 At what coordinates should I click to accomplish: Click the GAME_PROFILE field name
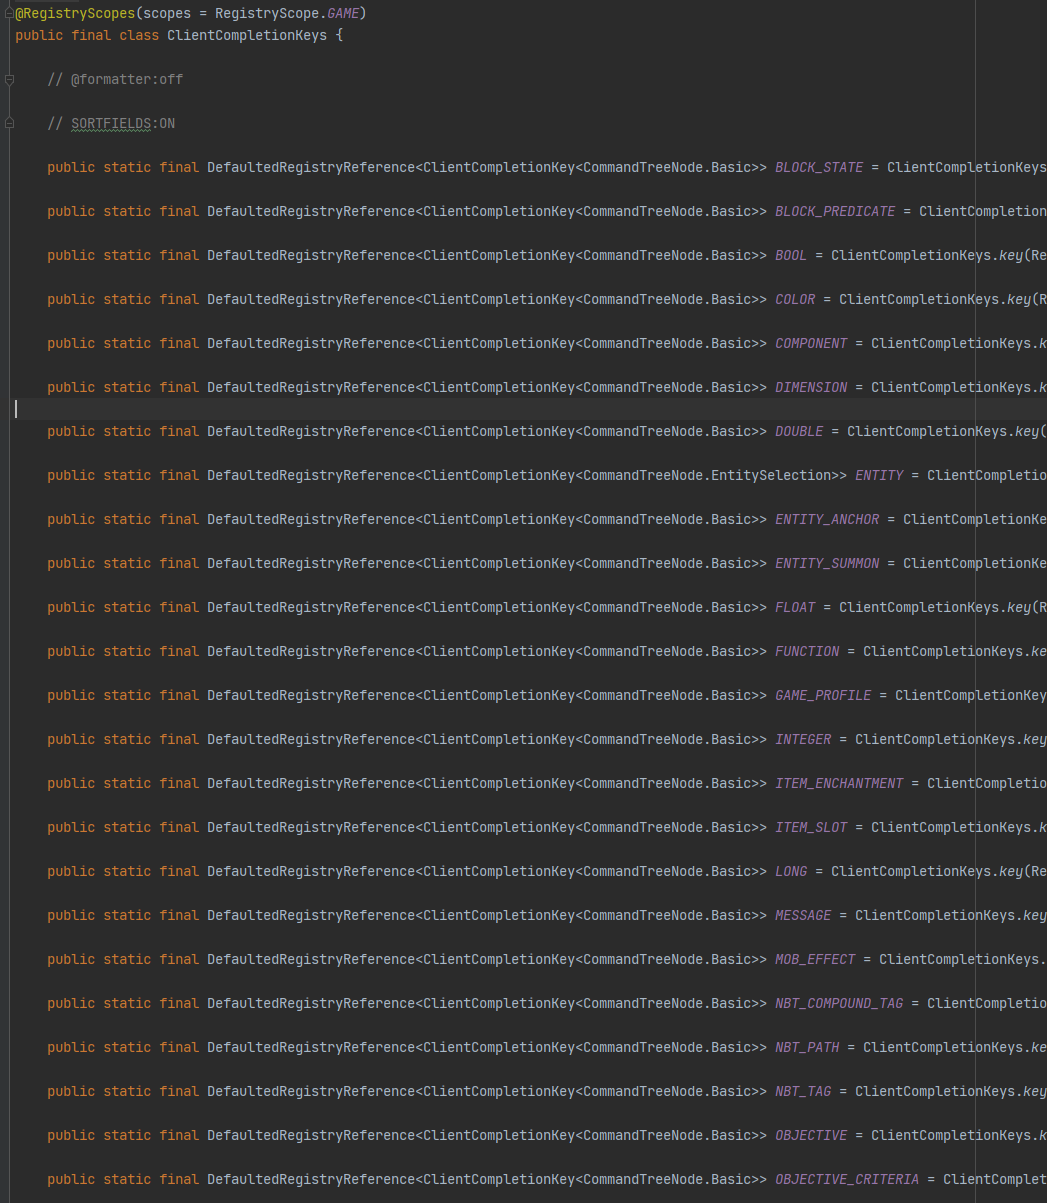click(822, 695)
